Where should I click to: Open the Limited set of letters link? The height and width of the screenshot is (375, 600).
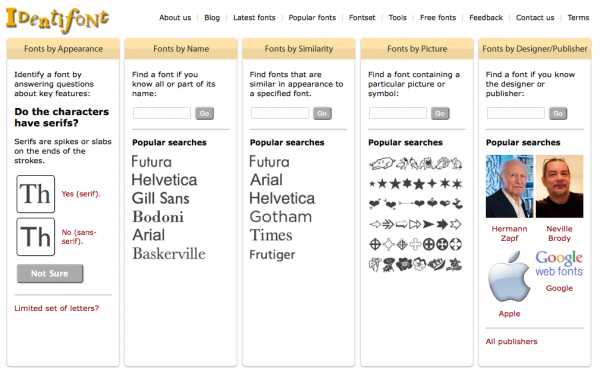tap(57, 308)
